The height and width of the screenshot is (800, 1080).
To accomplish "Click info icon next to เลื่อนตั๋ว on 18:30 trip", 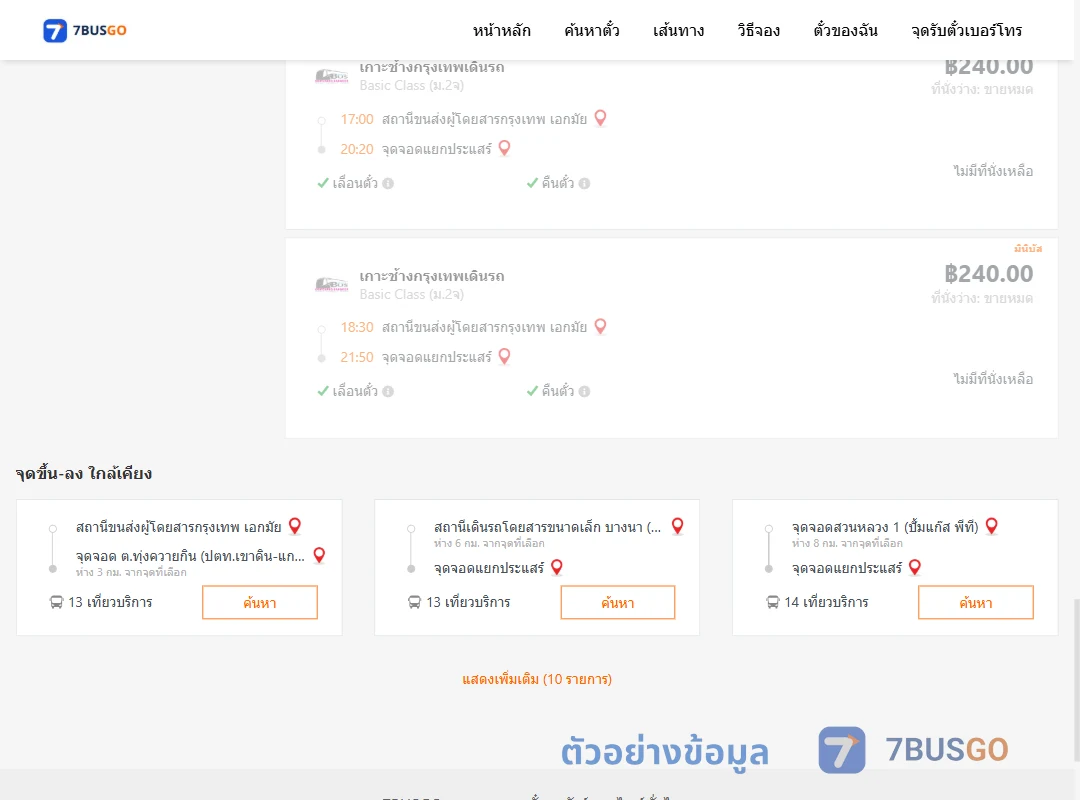I will pos(388,391).
